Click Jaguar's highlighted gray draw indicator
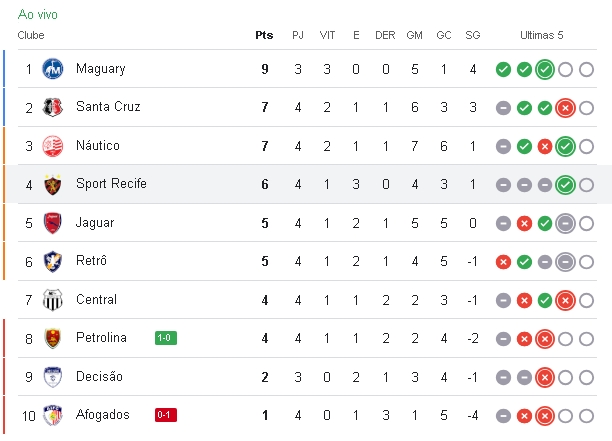Image resolution: width=612 pixels, height=441 pixels. [x=565, y=223]
